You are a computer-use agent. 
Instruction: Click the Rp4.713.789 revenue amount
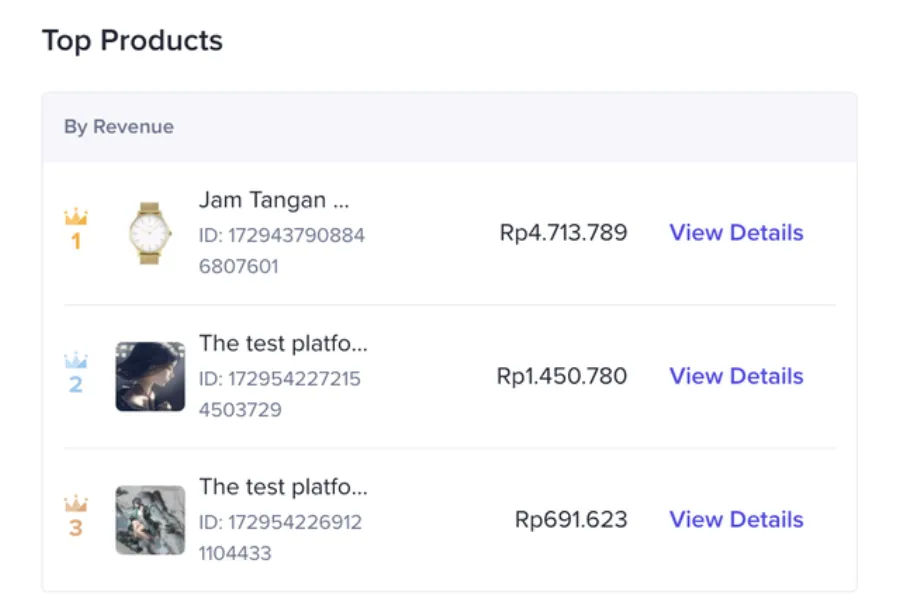pyautogui.click(x=563, y=233)
